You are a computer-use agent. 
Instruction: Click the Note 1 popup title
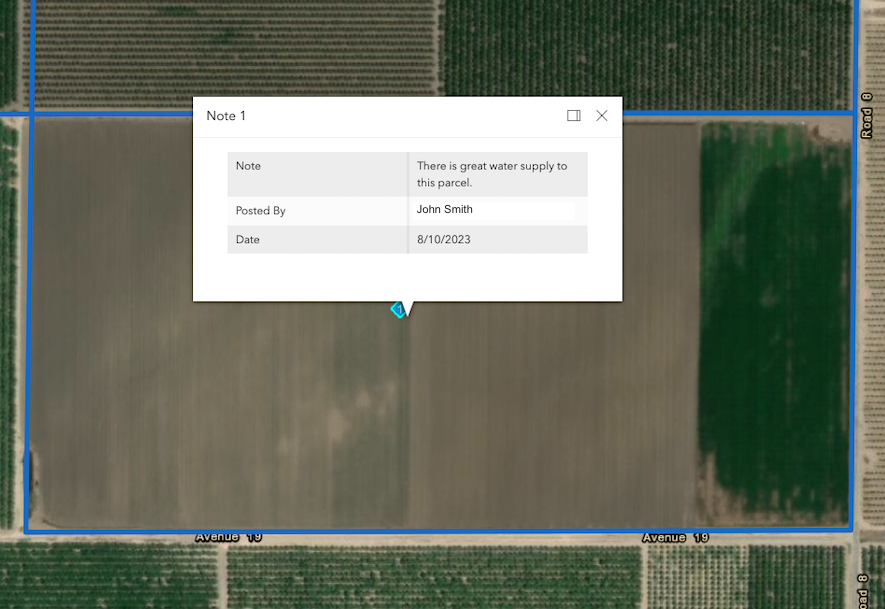coord(226,116)
